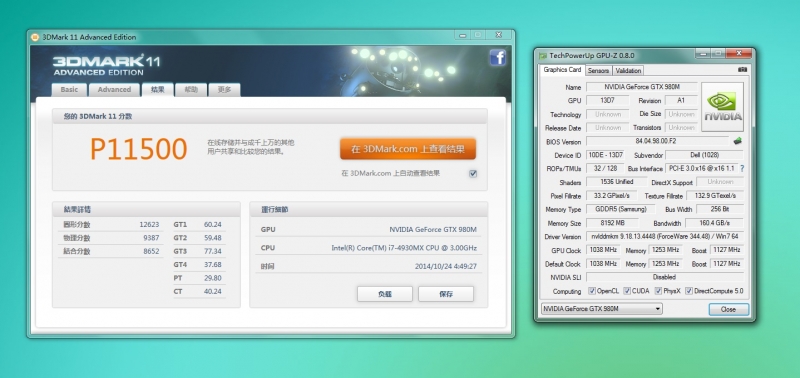Click the Bandwidth field 160.4 GB/s
This screenshot has width=800, height=378.
(x=714, y=223)
